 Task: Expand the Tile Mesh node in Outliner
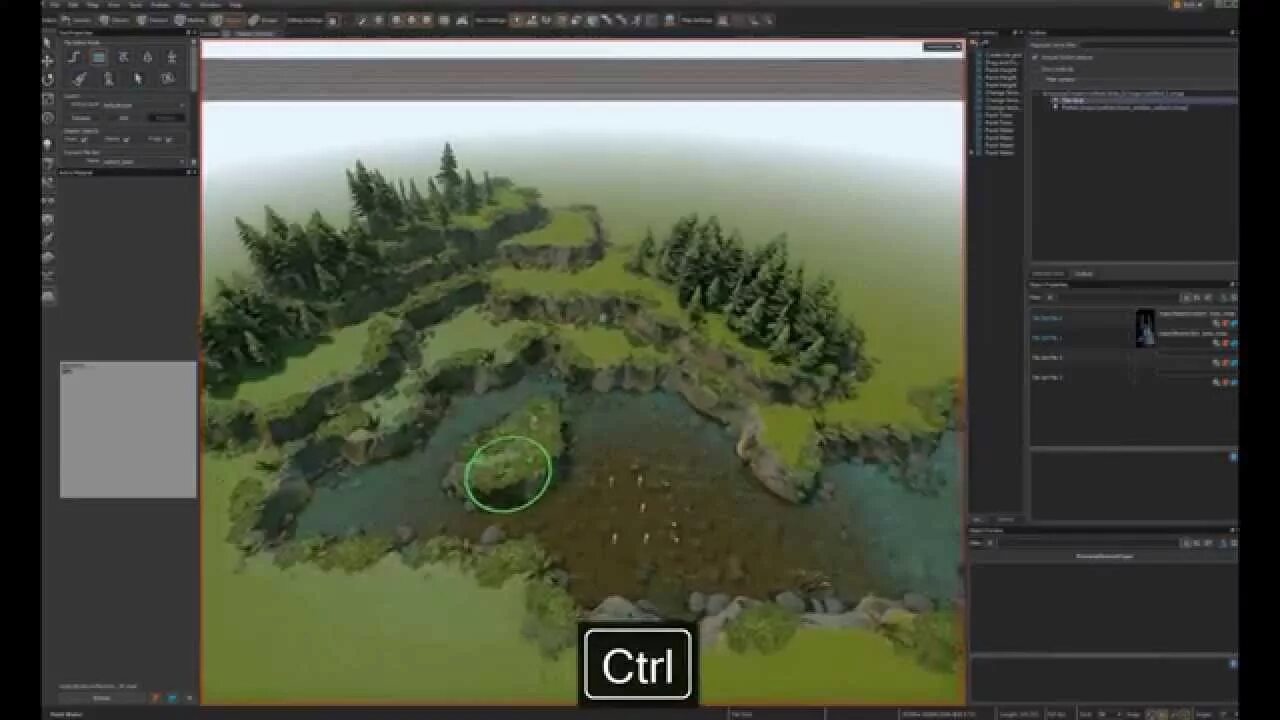[1055, 100]
